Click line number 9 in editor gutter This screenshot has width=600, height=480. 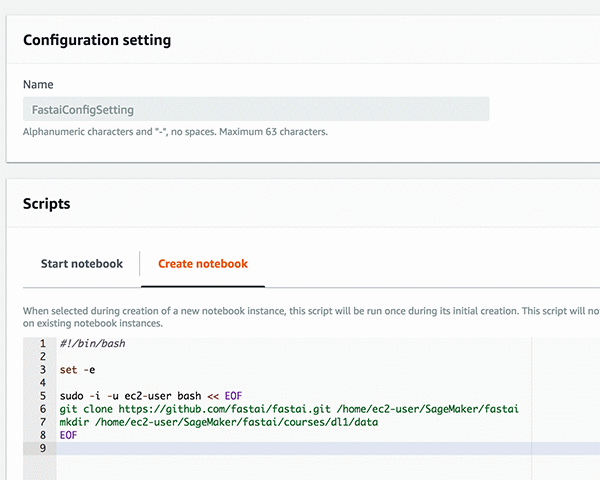(41, 448)
